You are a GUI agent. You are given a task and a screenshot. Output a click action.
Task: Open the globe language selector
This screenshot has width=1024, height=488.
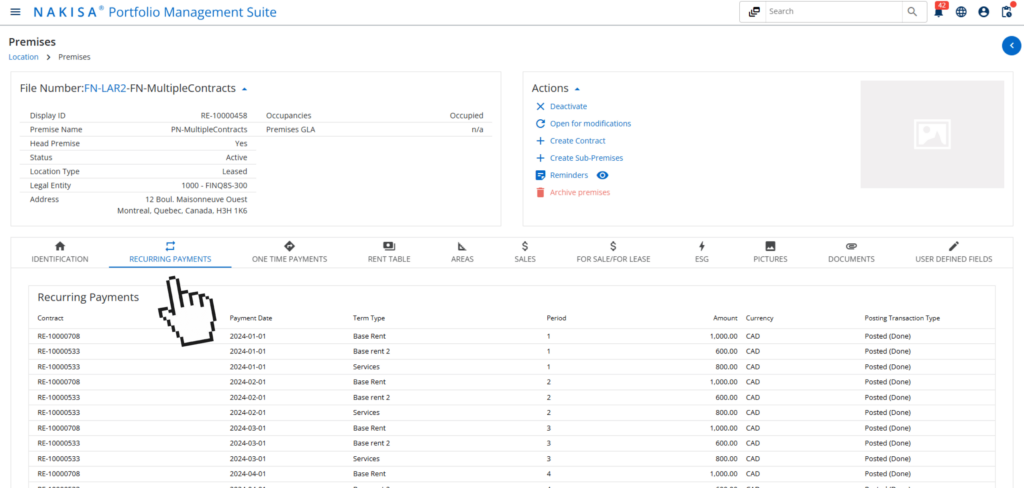click(x=961, y=12)
